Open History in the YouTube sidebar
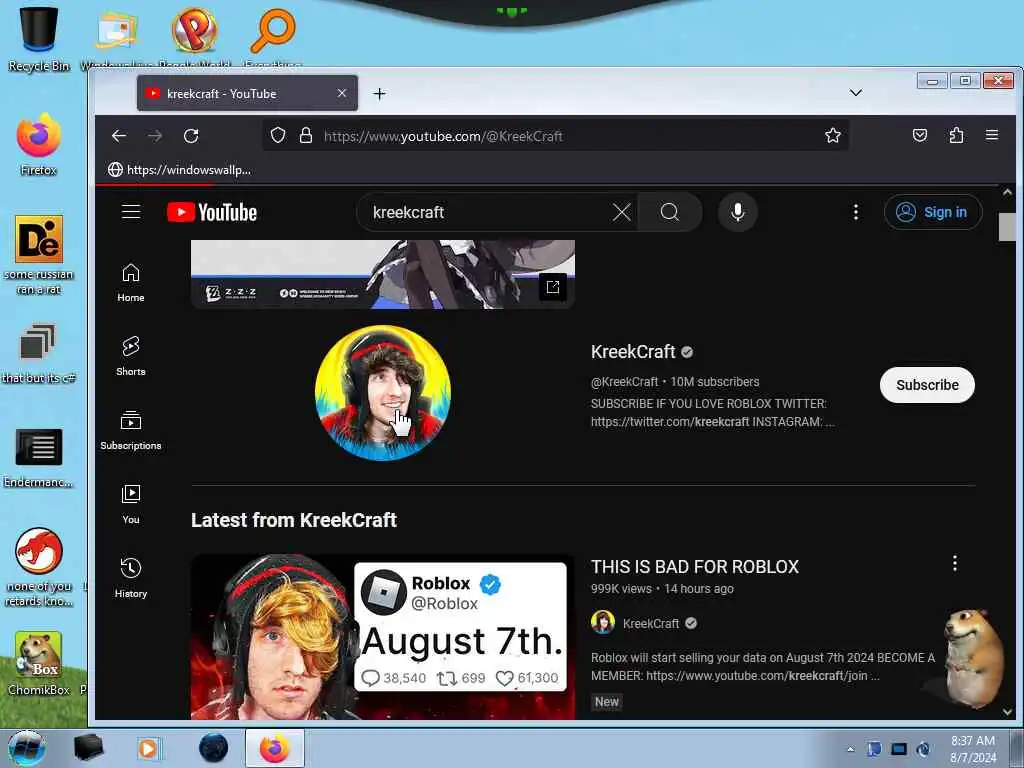Viewport: 1024px width, 768px height. (131, 578)
